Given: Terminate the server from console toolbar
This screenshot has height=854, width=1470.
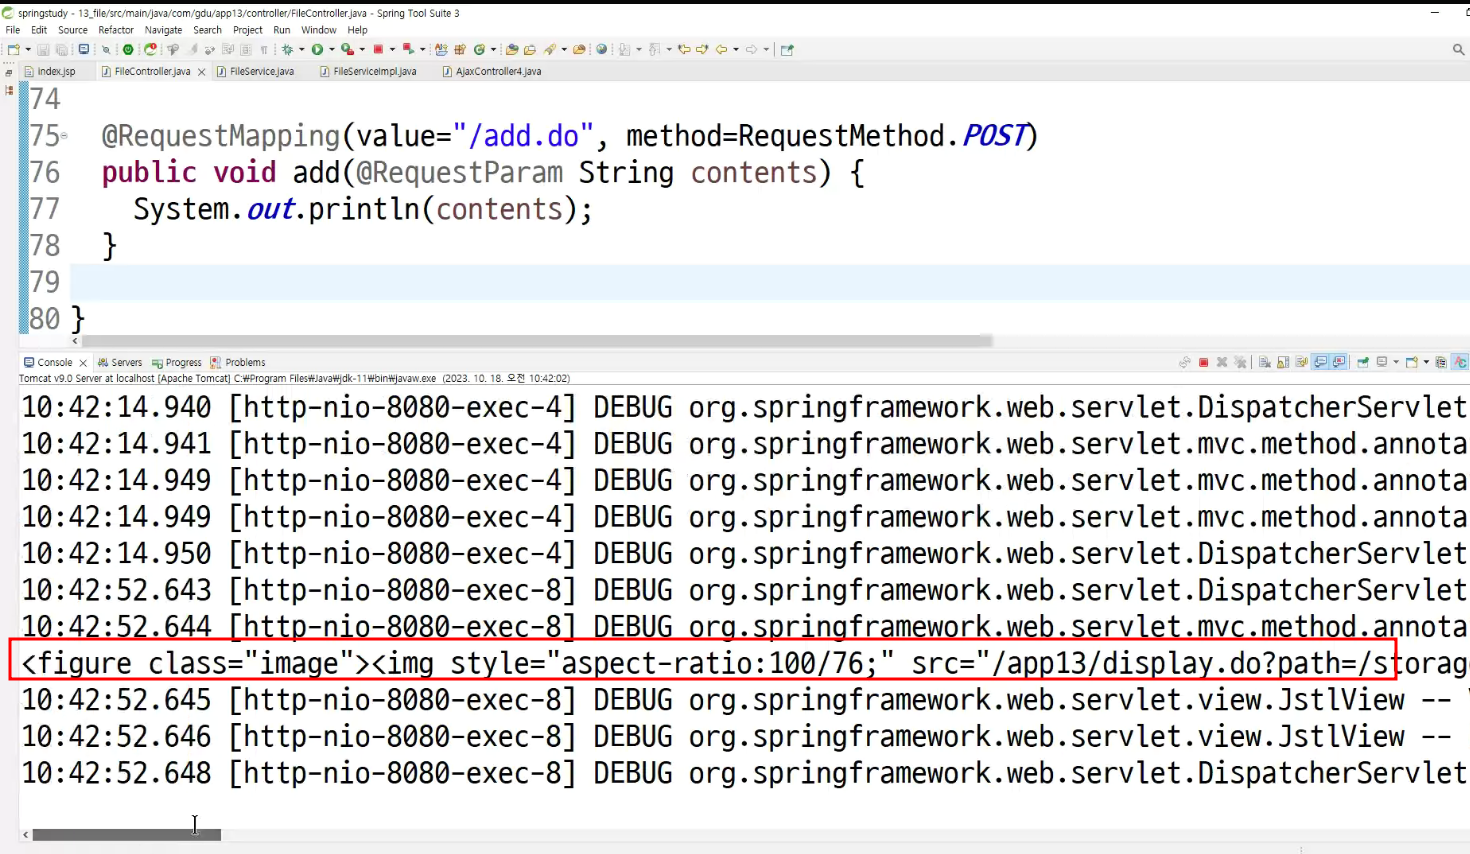Looking at the screenshot, I should pyautogui.click(x=1204, y=362).
